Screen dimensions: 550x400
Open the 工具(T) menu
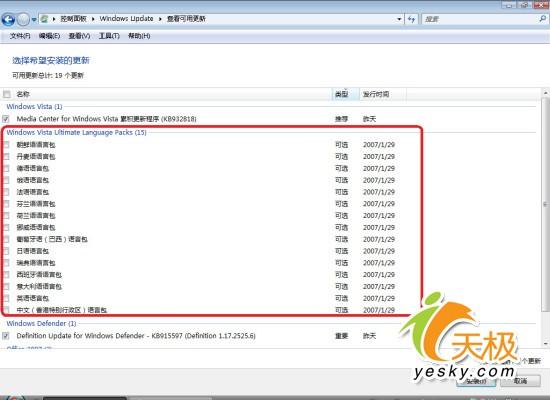[x=109, y=36]
